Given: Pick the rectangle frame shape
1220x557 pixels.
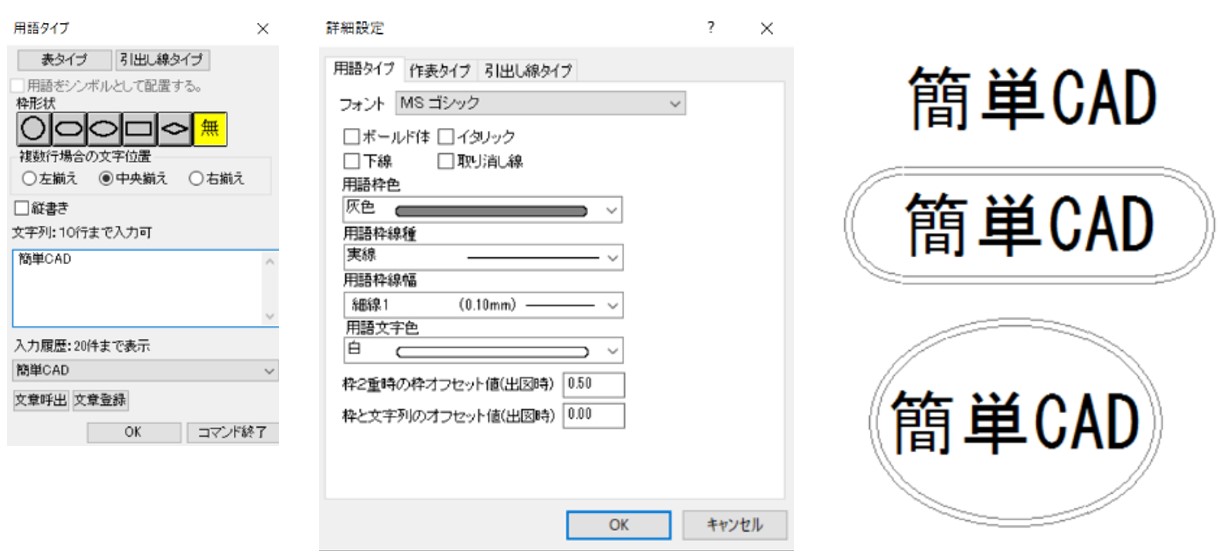Looking at the screenshot, I should (x=138, y=127).
